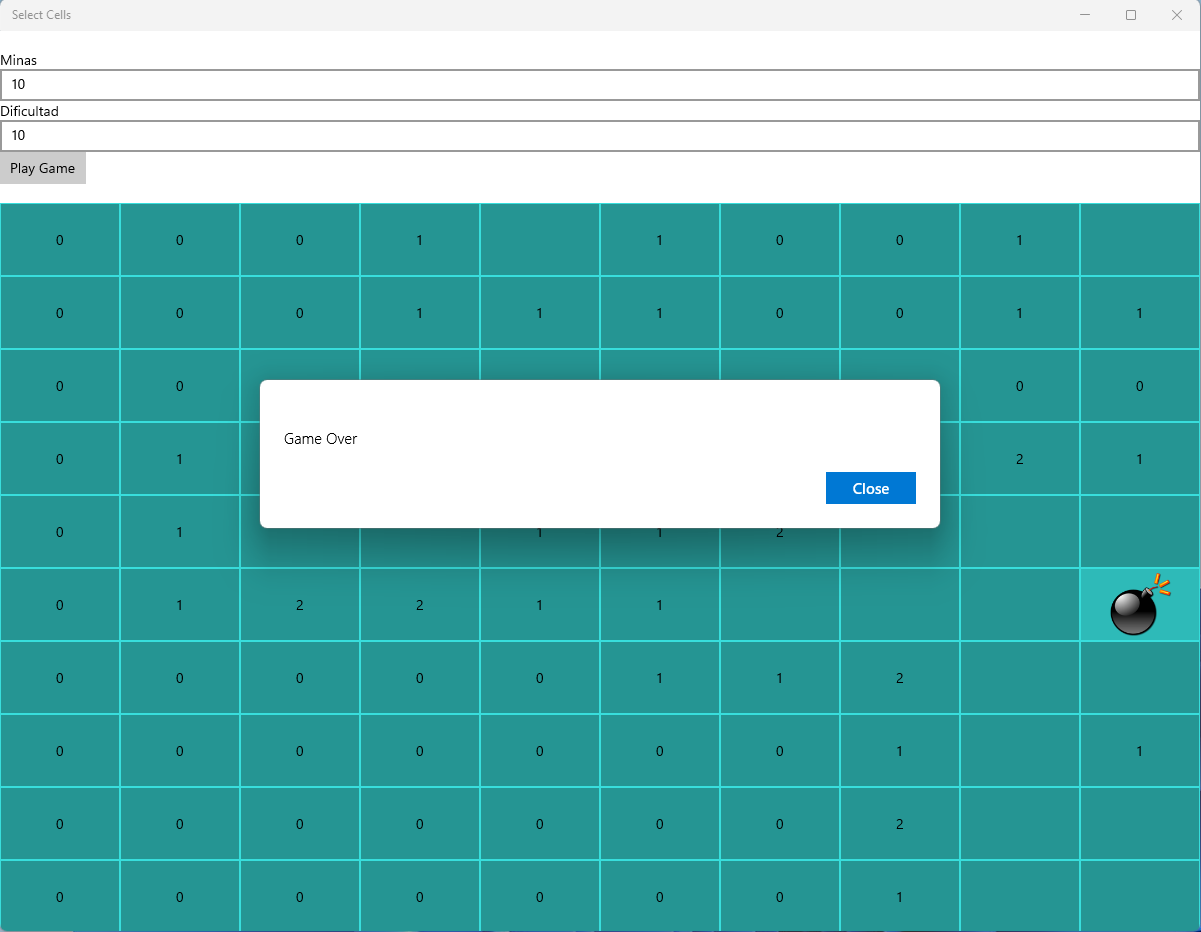The image size is (1201, 932).
Task: Select the top-left corner cell showing 0
Action: (x=60, y=240)
